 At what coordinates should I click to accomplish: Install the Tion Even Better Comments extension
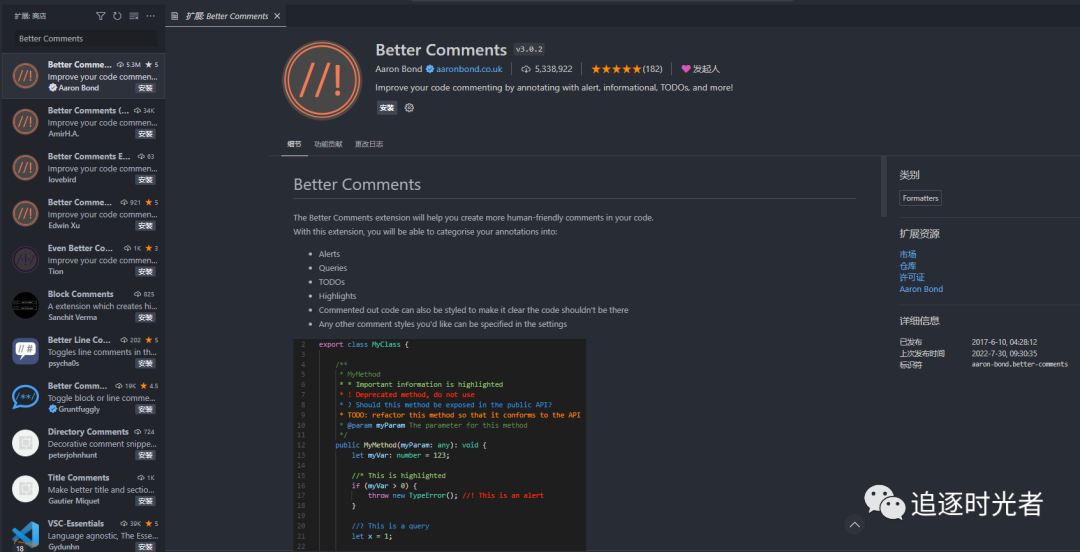click(145, 272)
